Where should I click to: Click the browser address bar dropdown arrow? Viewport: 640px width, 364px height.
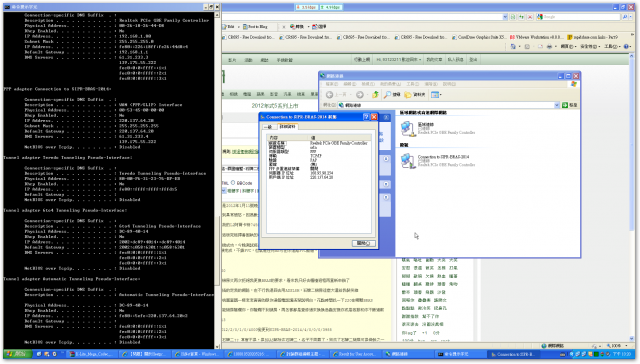505,17
